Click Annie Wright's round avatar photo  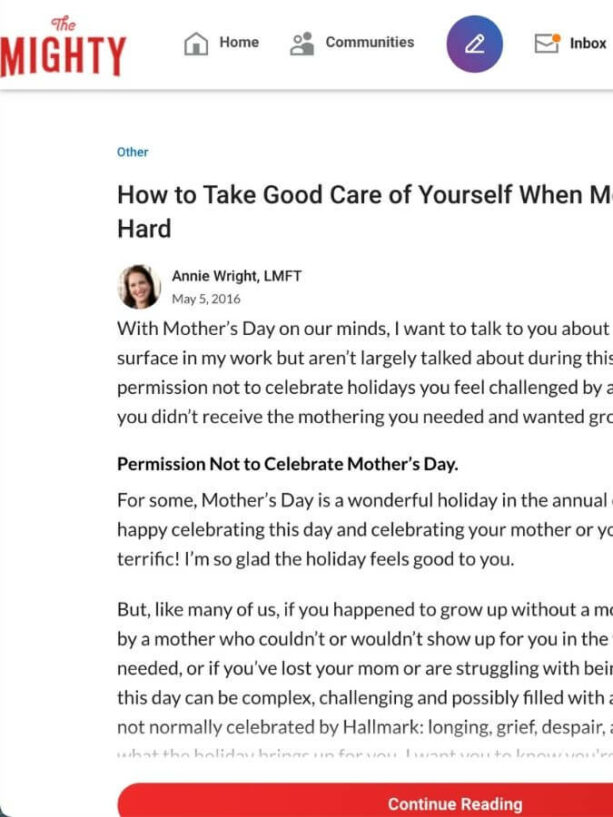point(139,287)
